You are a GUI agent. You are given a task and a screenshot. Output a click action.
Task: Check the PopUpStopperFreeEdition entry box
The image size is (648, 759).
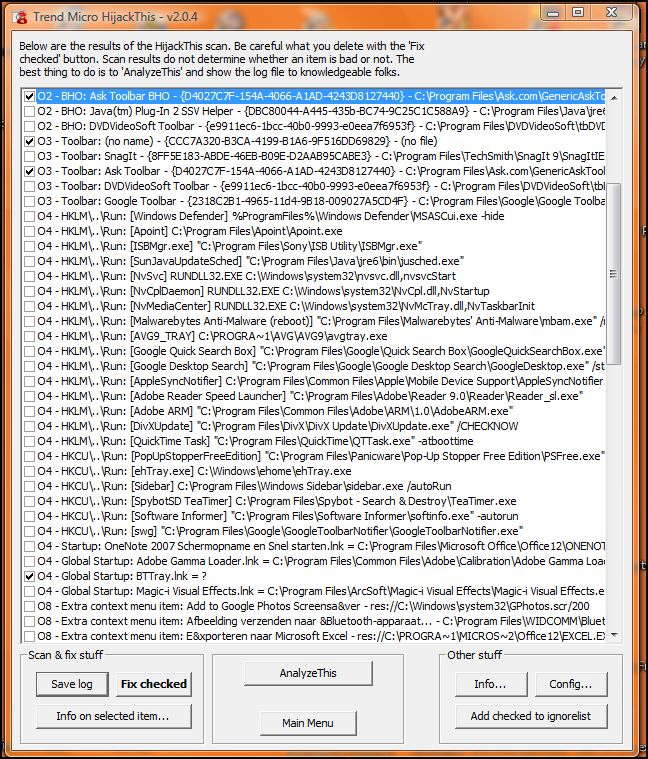tap(30, 456)
